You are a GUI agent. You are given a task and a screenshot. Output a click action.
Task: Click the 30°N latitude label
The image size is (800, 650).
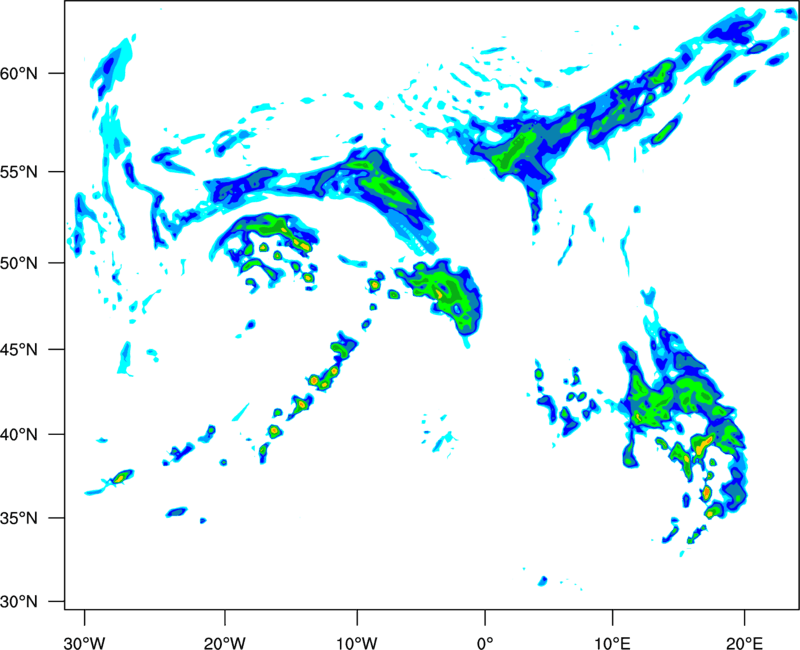point(19,602)
